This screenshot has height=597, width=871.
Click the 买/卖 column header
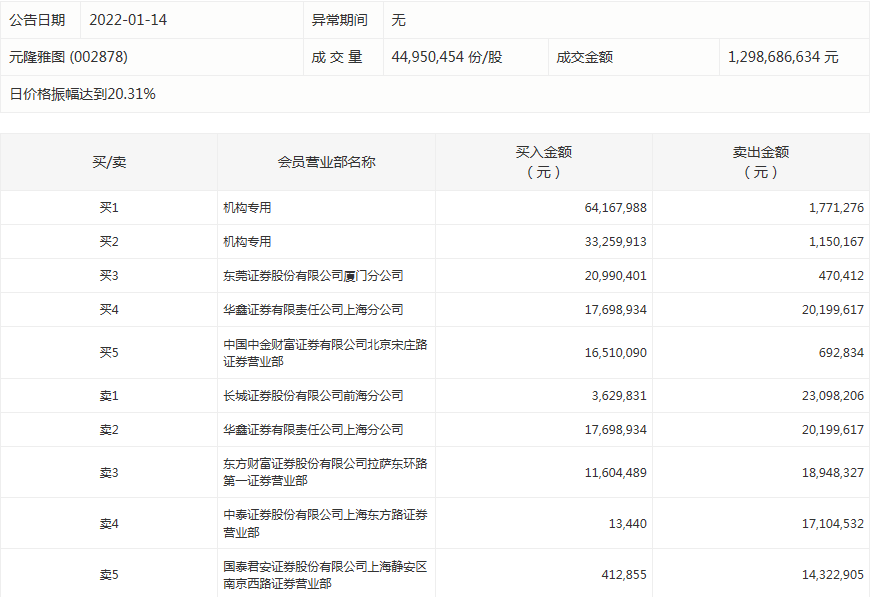pyautogui.click(x=109, y=162)
